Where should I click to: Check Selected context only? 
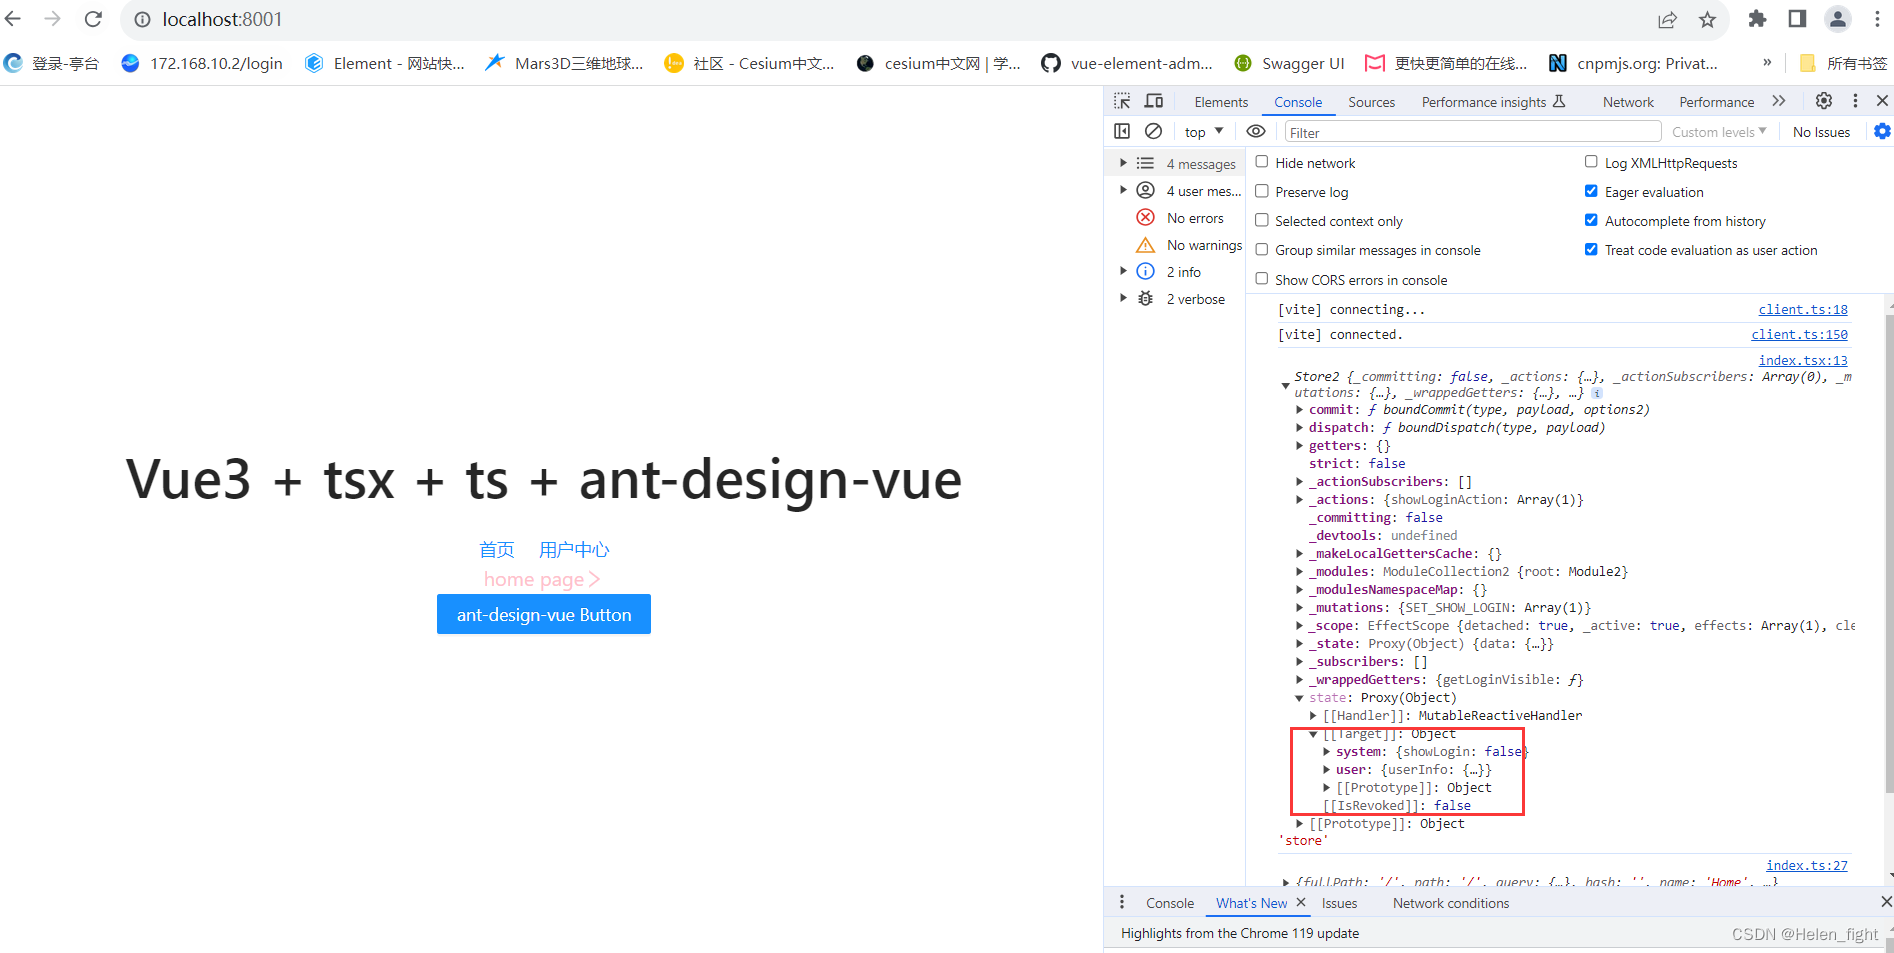(1262, 220)
